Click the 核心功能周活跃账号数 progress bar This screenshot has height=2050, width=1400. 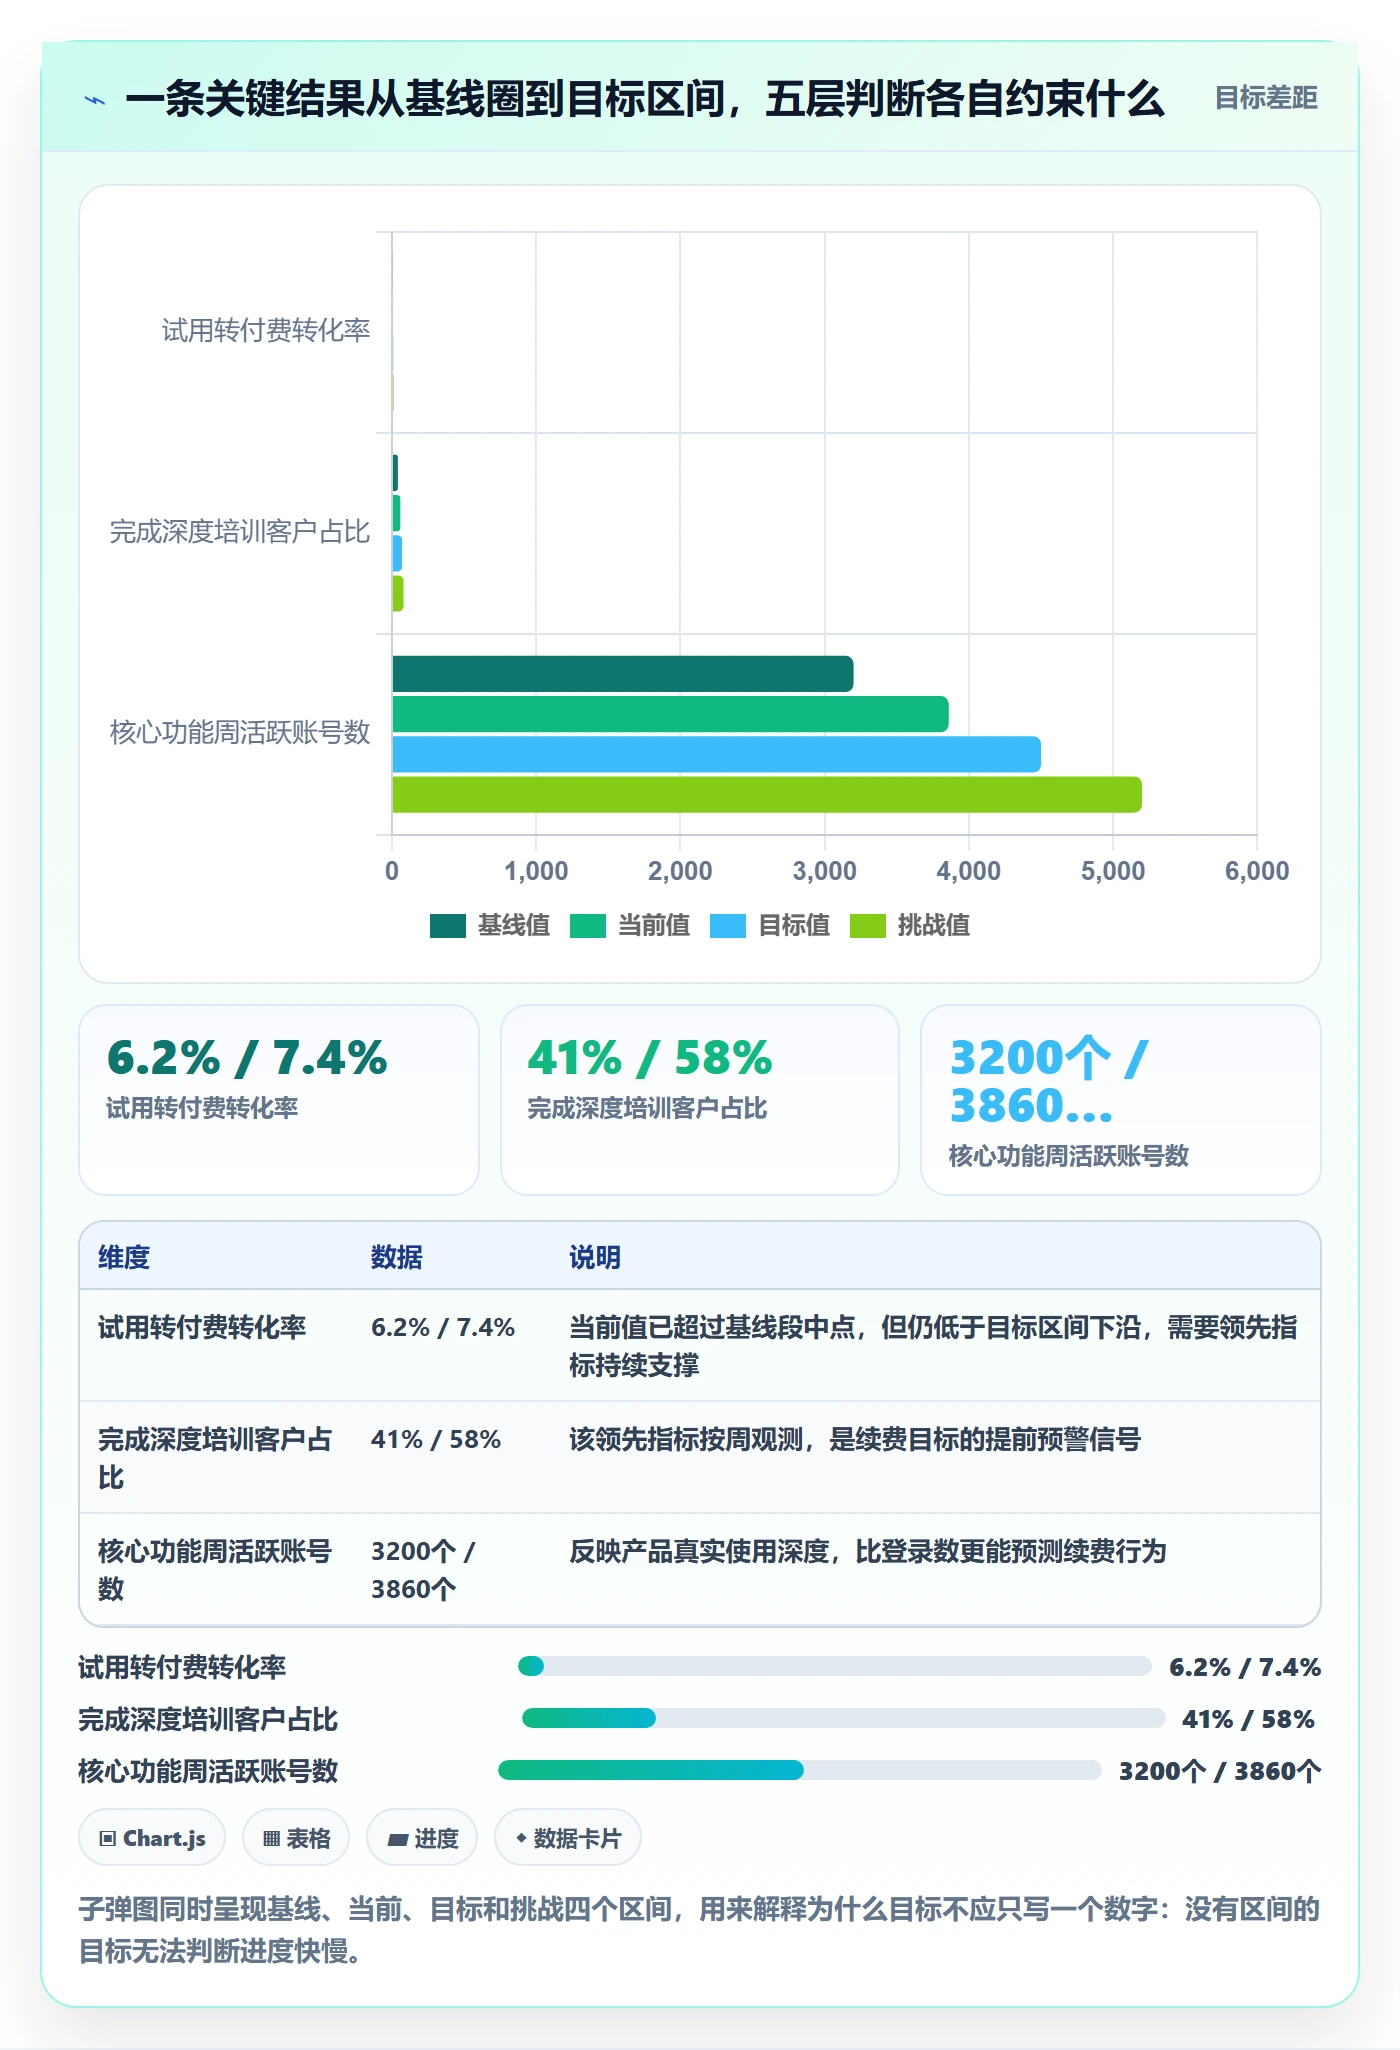[800, 1770]
